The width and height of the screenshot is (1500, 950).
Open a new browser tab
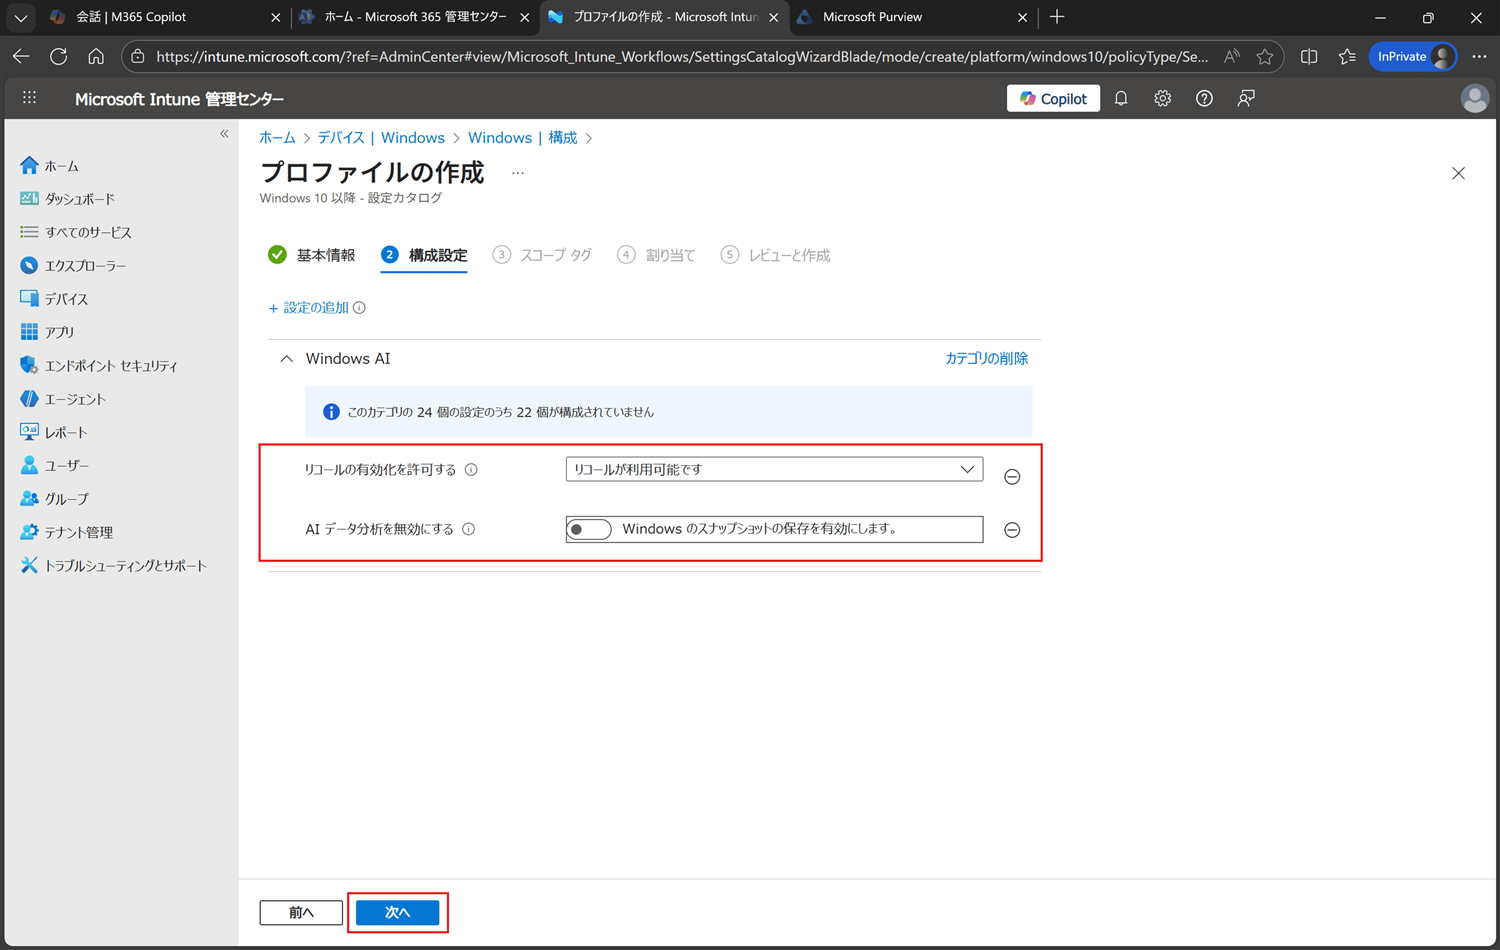click(x=1057, y=17)
